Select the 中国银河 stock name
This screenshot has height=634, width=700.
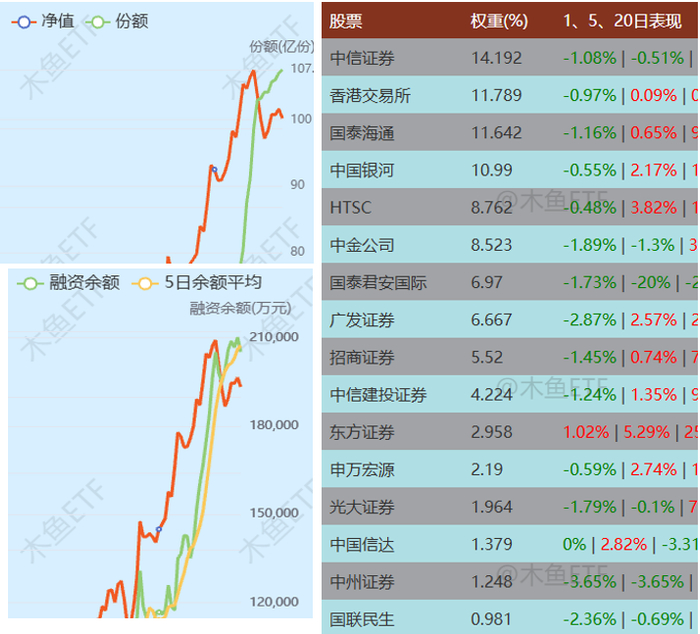(x=362, y=170)
